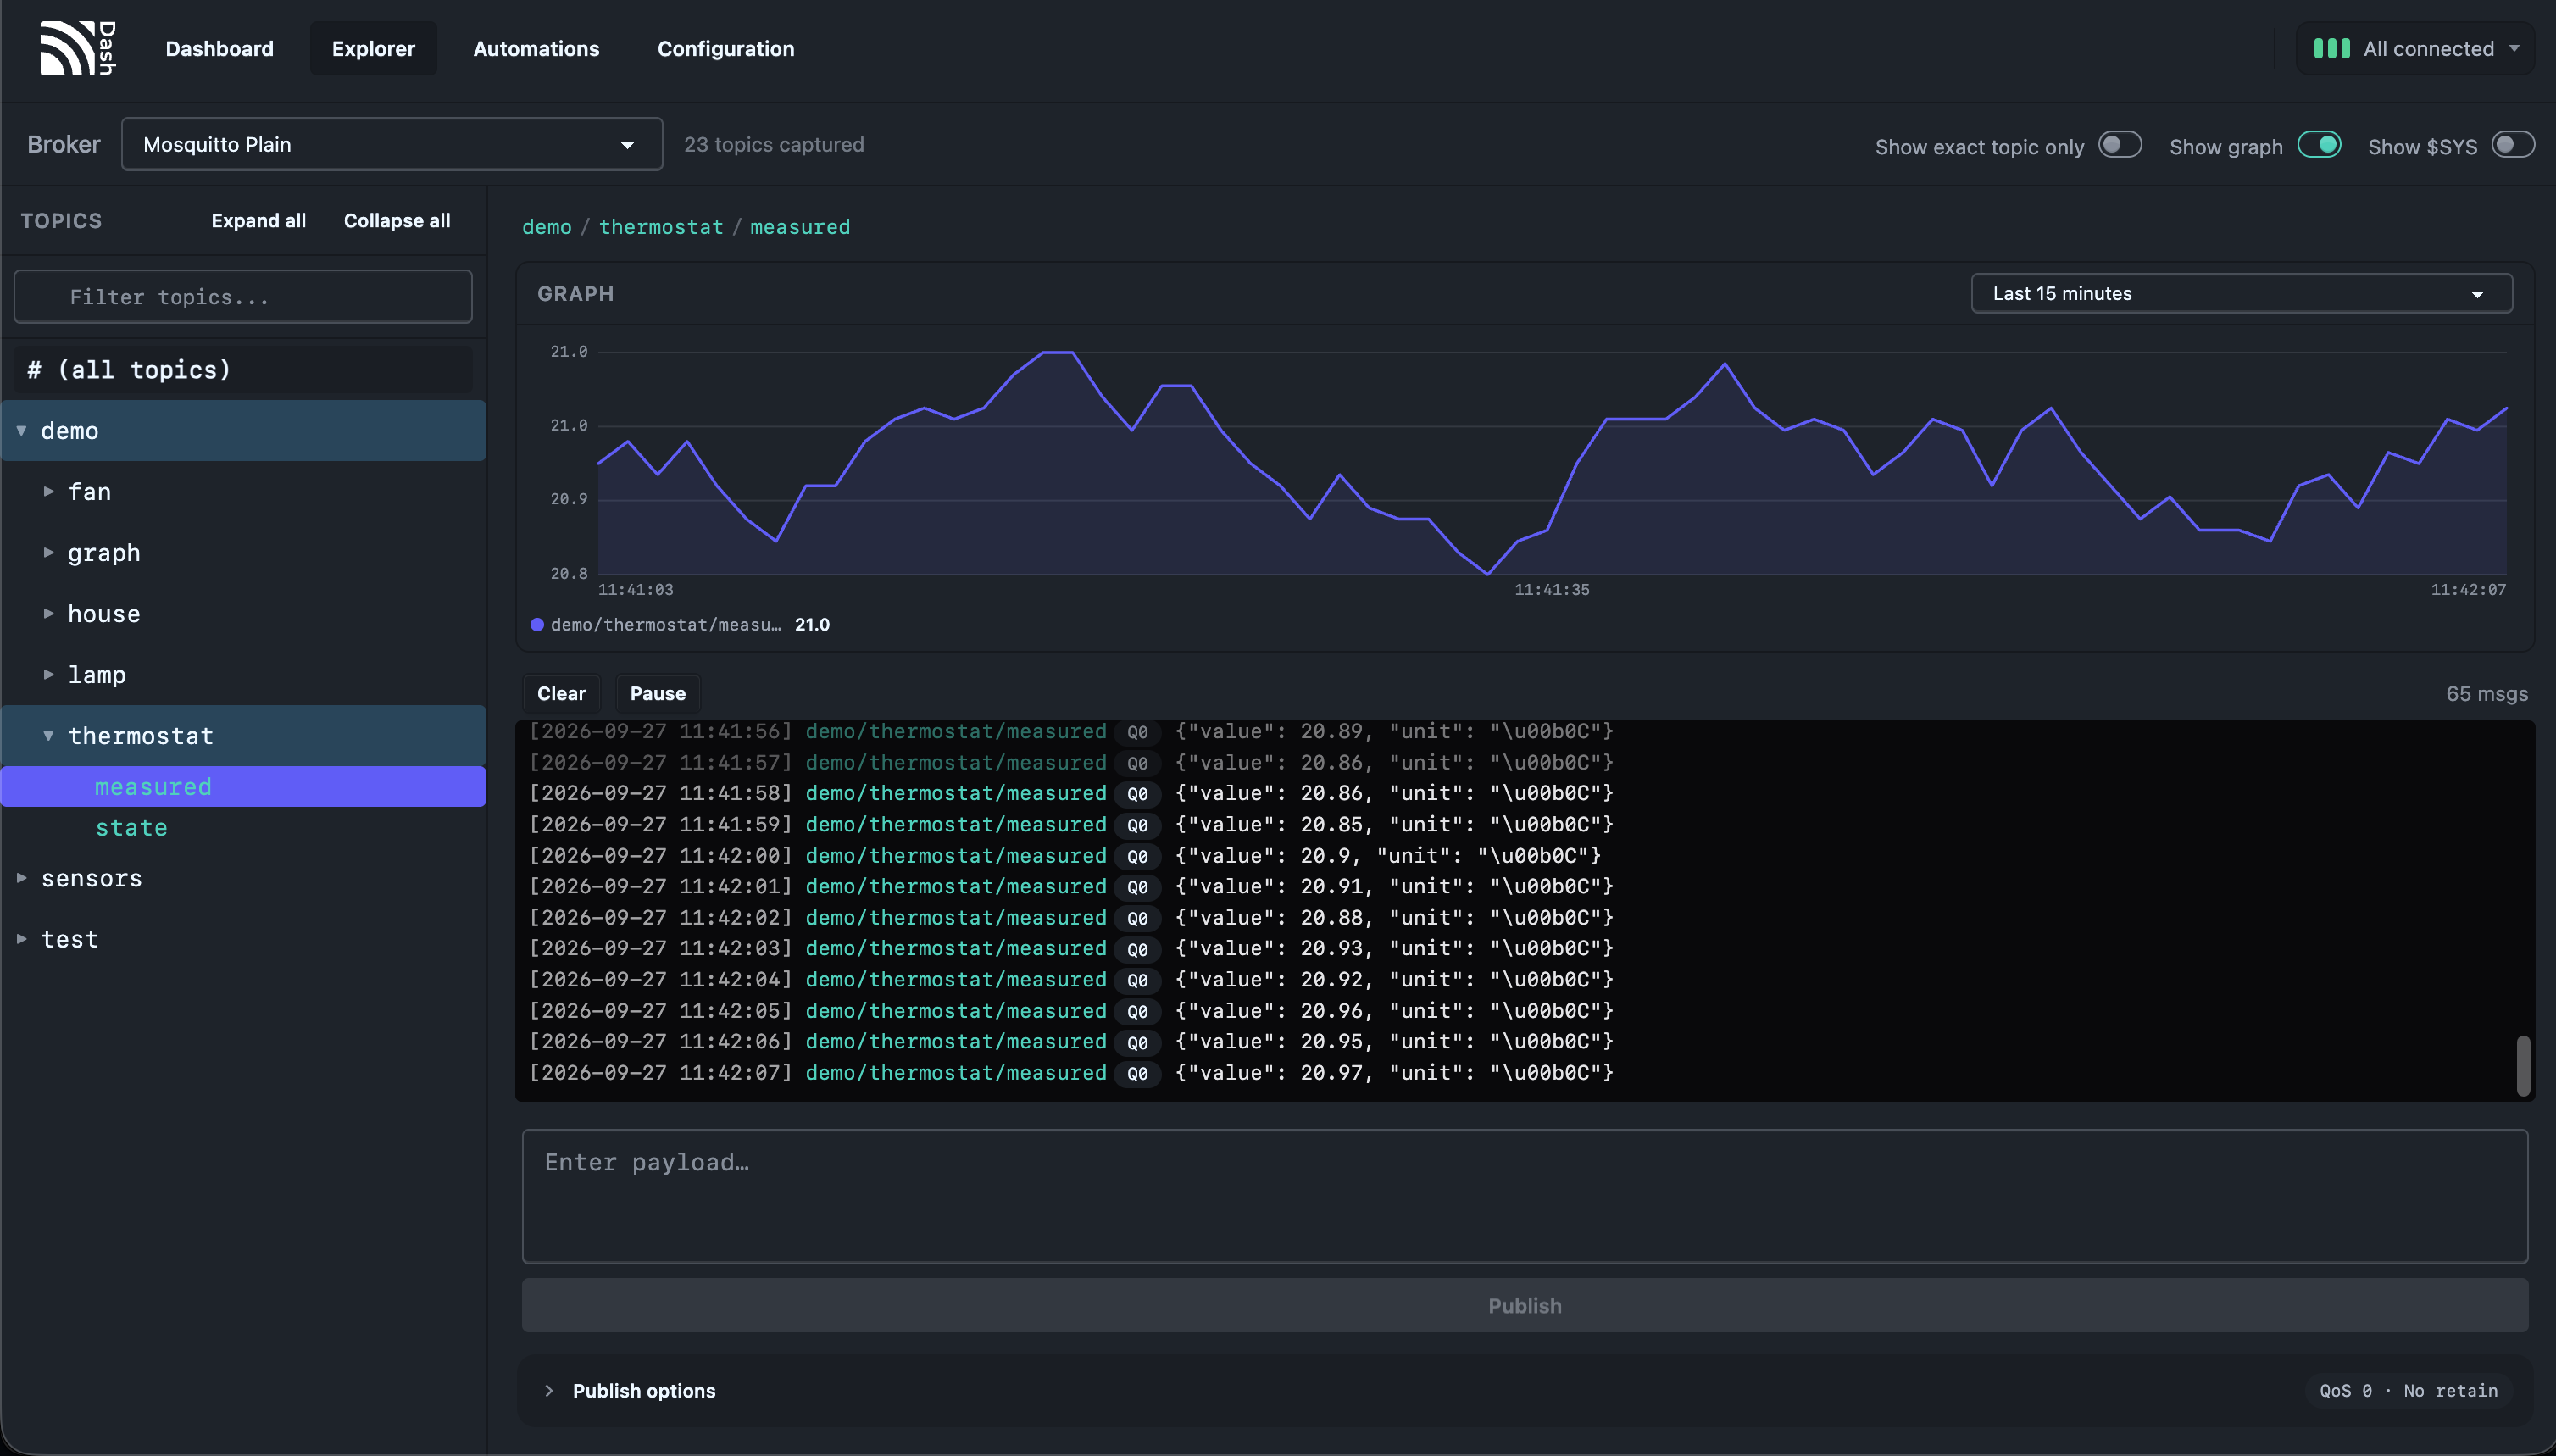This screenshot has height=1456, width=2556.
Task: Click the Expand all button
Action: (258, 220)
